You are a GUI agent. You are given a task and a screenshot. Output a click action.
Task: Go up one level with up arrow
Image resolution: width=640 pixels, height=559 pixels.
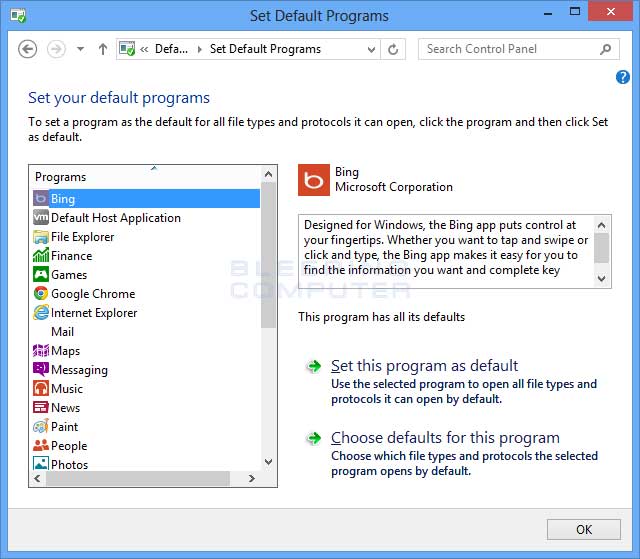(103, 49)
